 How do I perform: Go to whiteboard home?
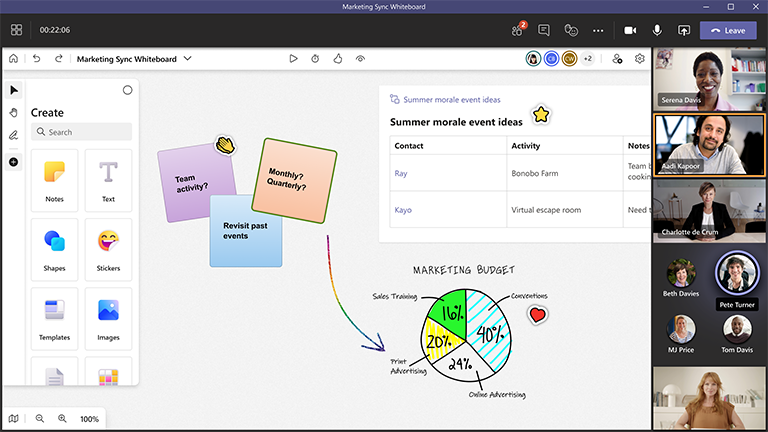[13, 59]
